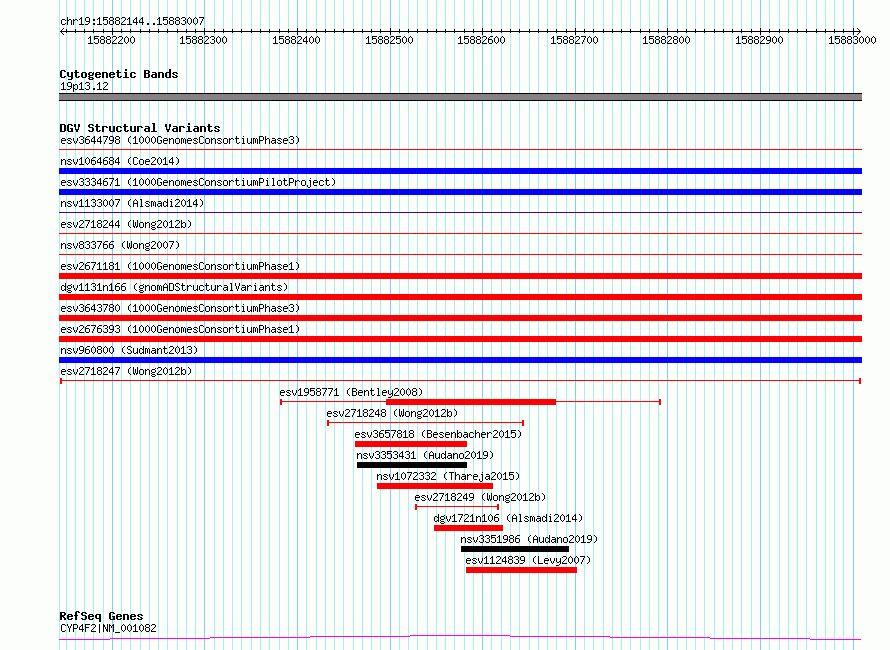
Task: Select the esv3657818 red feature bar
Action: [411, 444]
